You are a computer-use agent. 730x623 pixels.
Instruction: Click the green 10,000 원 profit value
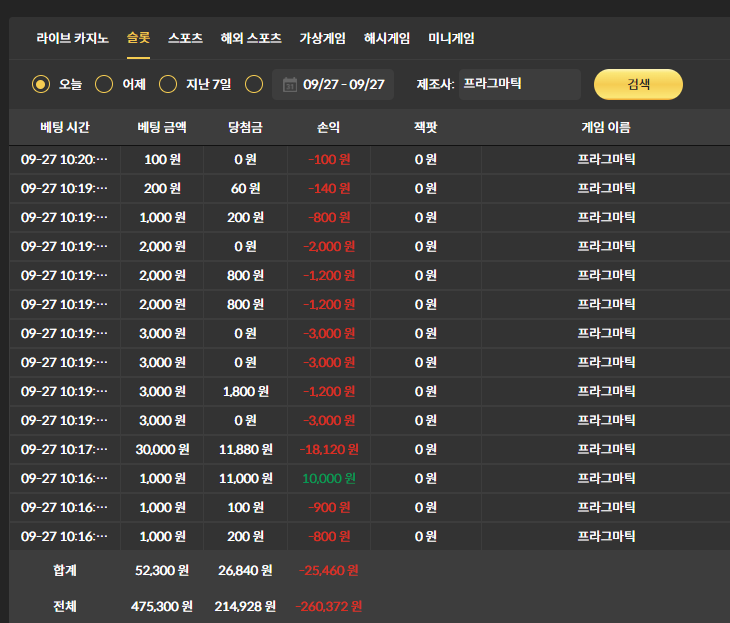328,478
